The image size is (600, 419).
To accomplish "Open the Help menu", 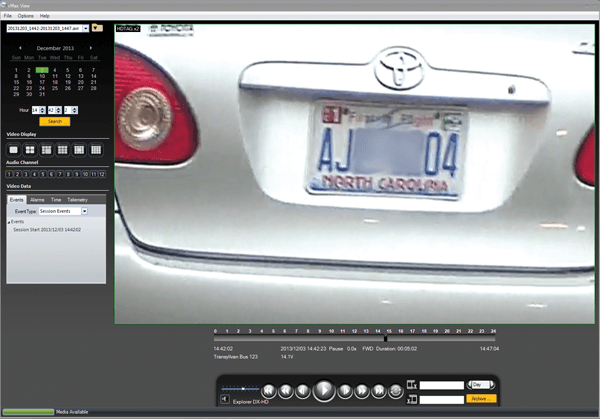I will (45, 16).
